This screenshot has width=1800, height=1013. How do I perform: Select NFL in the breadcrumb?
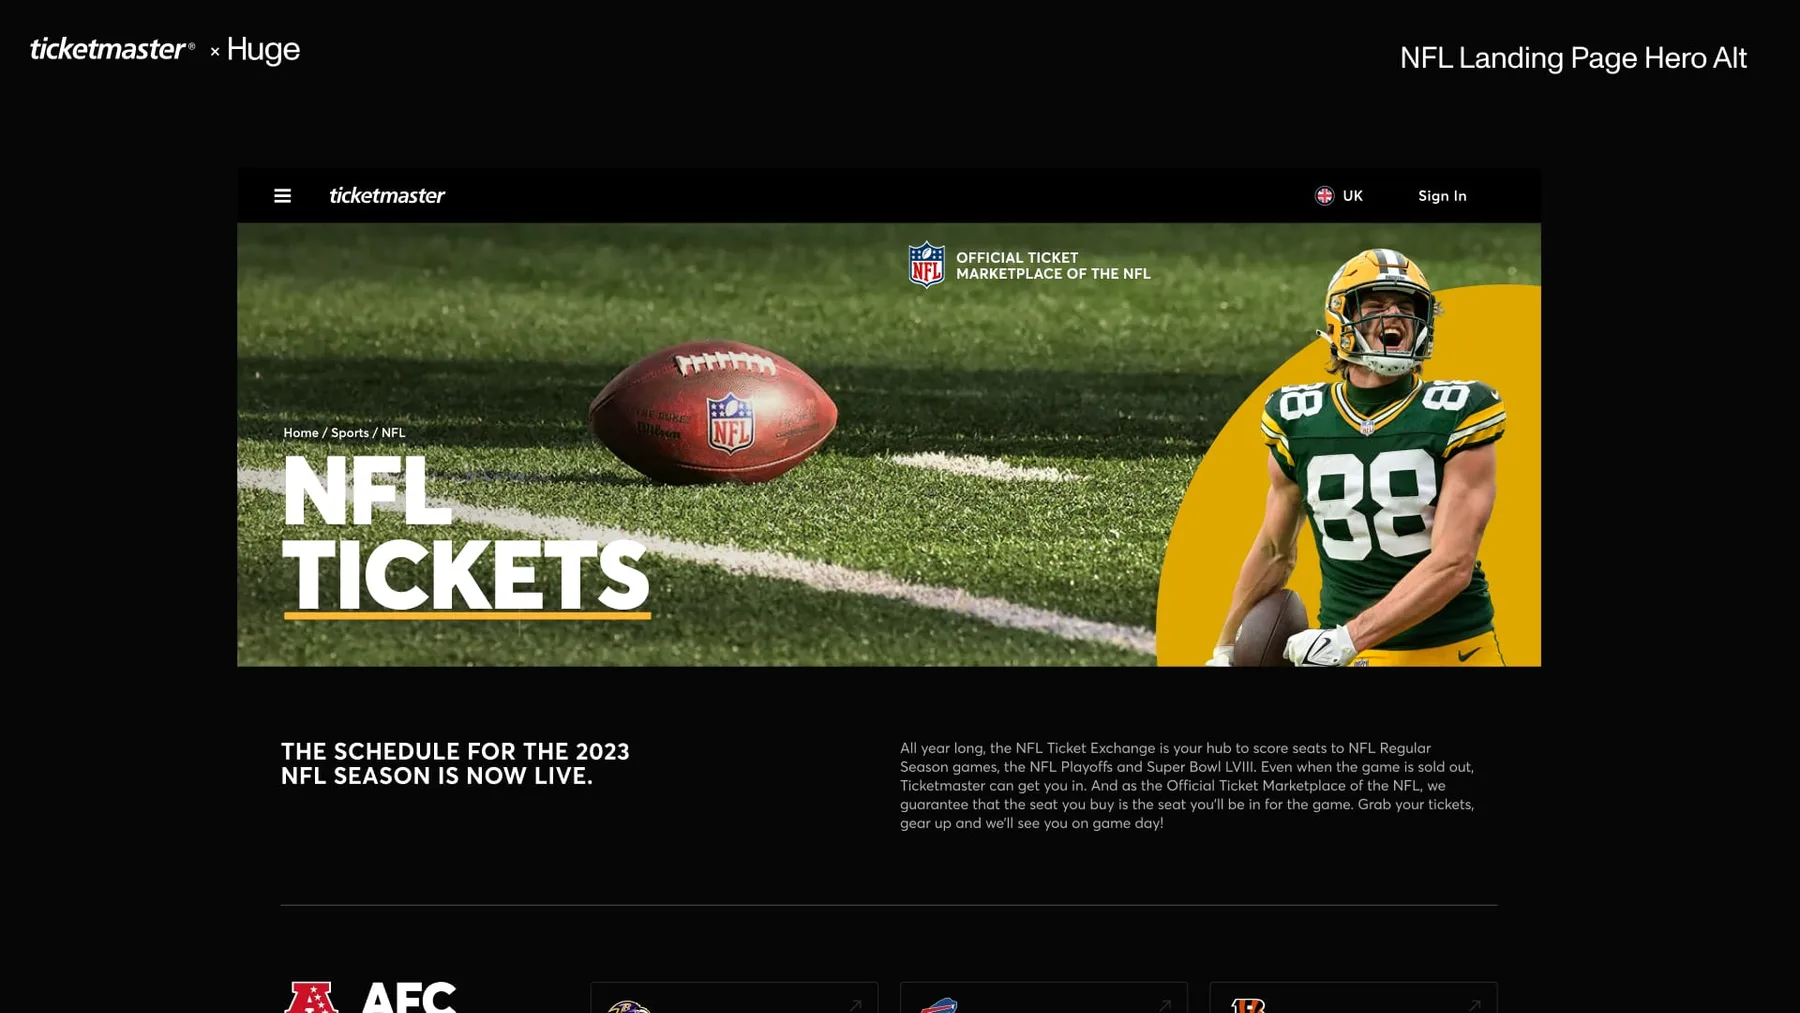tap(393, 433)
